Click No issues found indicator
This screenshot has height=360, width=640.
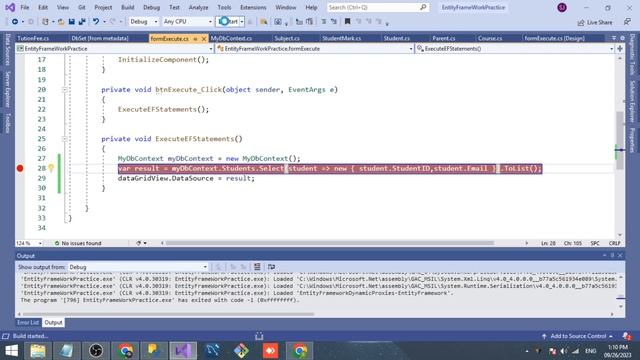coord(78,243)
